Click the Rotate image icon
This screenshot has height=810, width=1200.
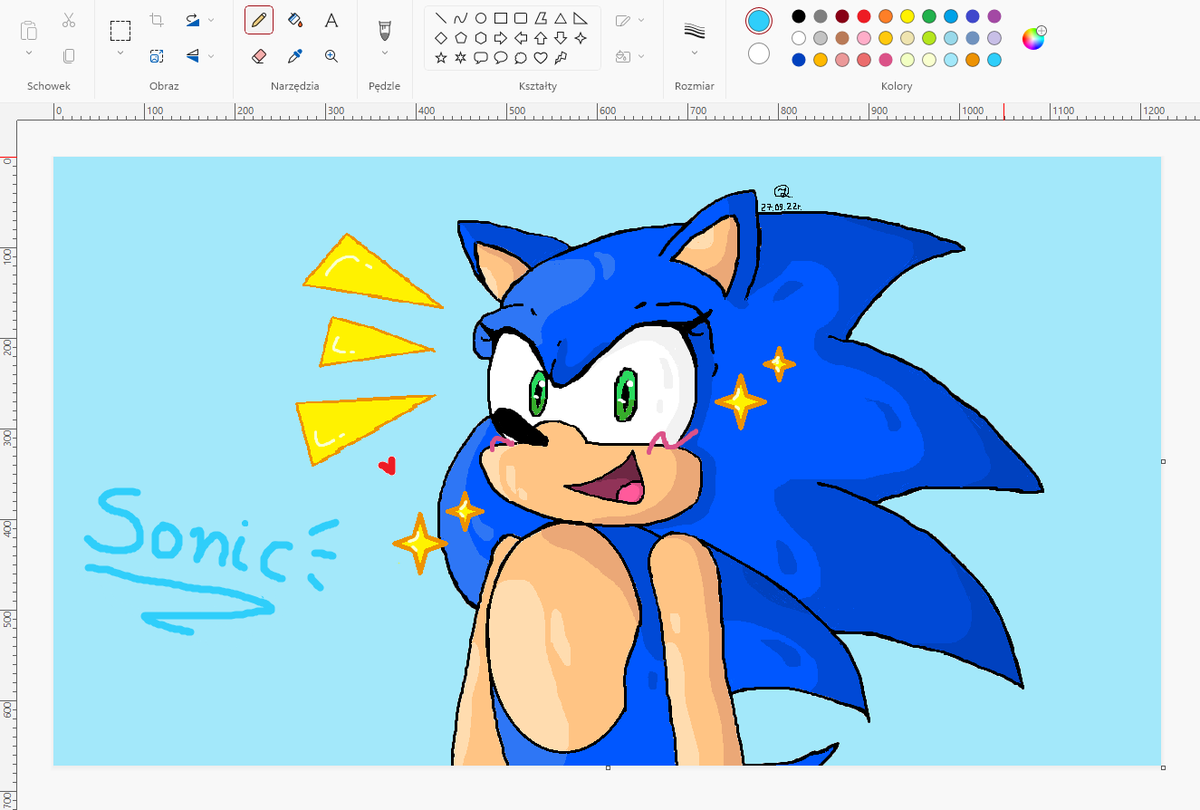point(192,20)
